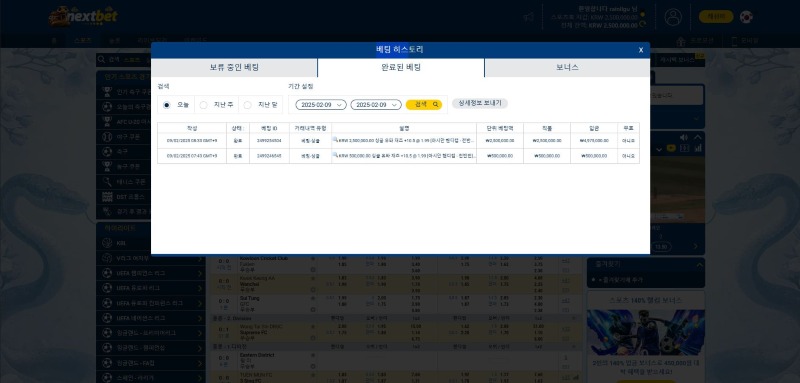Click the soccer ball icon beside UEFA 네이션스 리그
800x383 pixels.
tap(107, 318)
